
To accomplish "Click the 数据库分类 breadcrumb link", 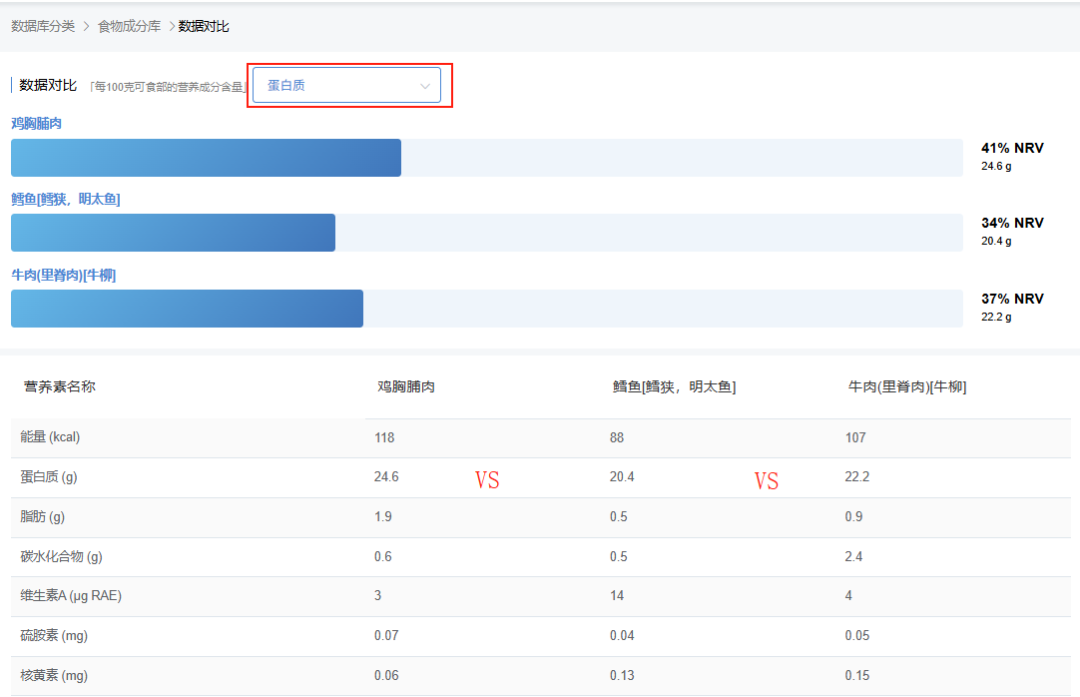I will pyautogui.click(x=43, y=26).
